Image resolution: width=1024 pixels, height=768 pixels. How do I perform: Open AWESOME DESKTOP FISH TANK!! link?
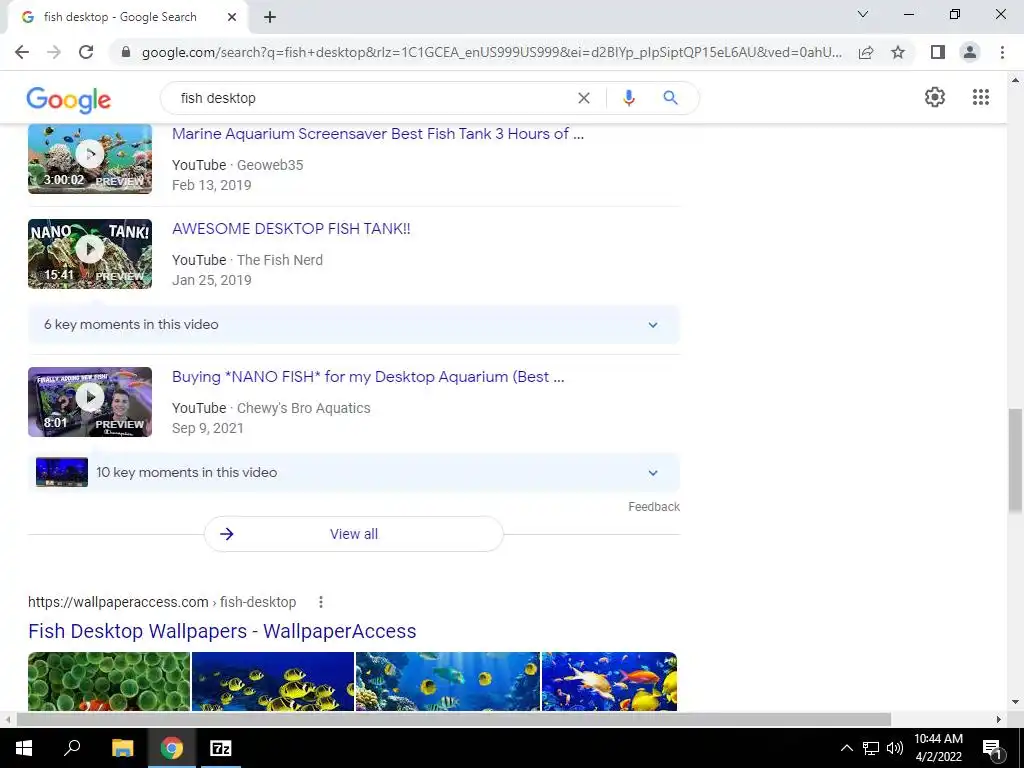(x=291, y=229)
